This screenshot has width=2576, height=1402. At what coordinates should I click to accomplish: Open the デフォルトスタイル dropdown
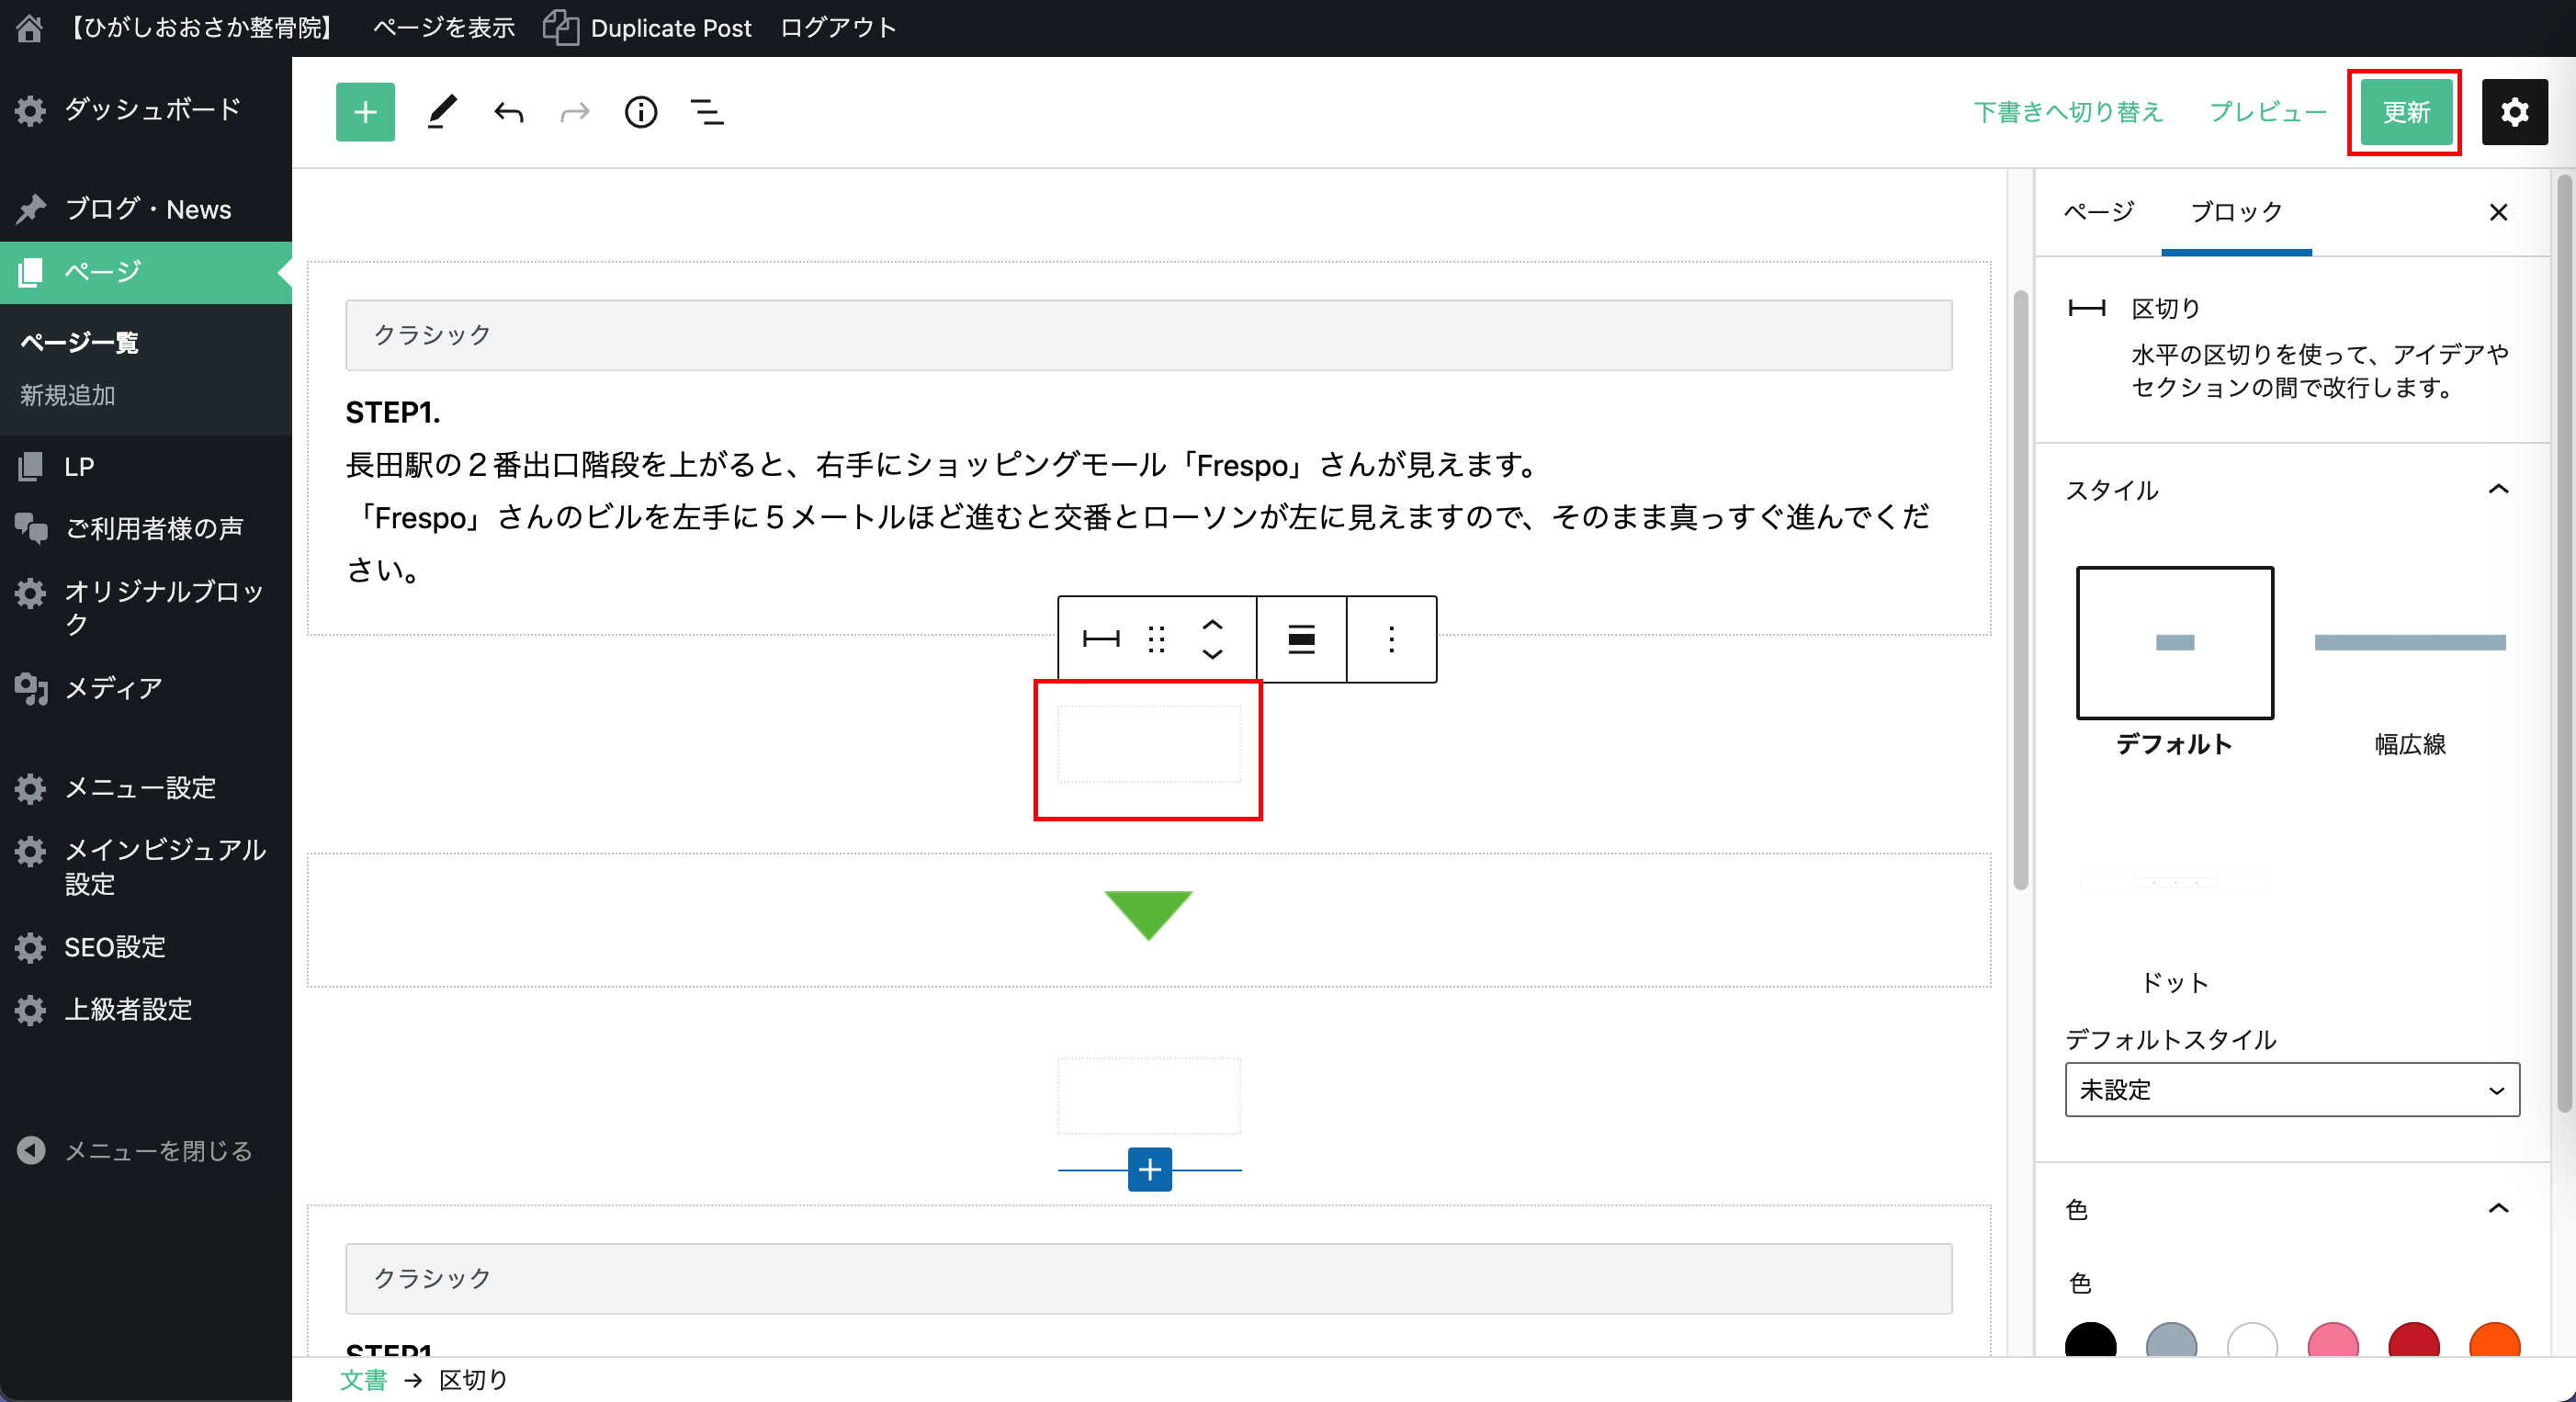[2291, 1089]
